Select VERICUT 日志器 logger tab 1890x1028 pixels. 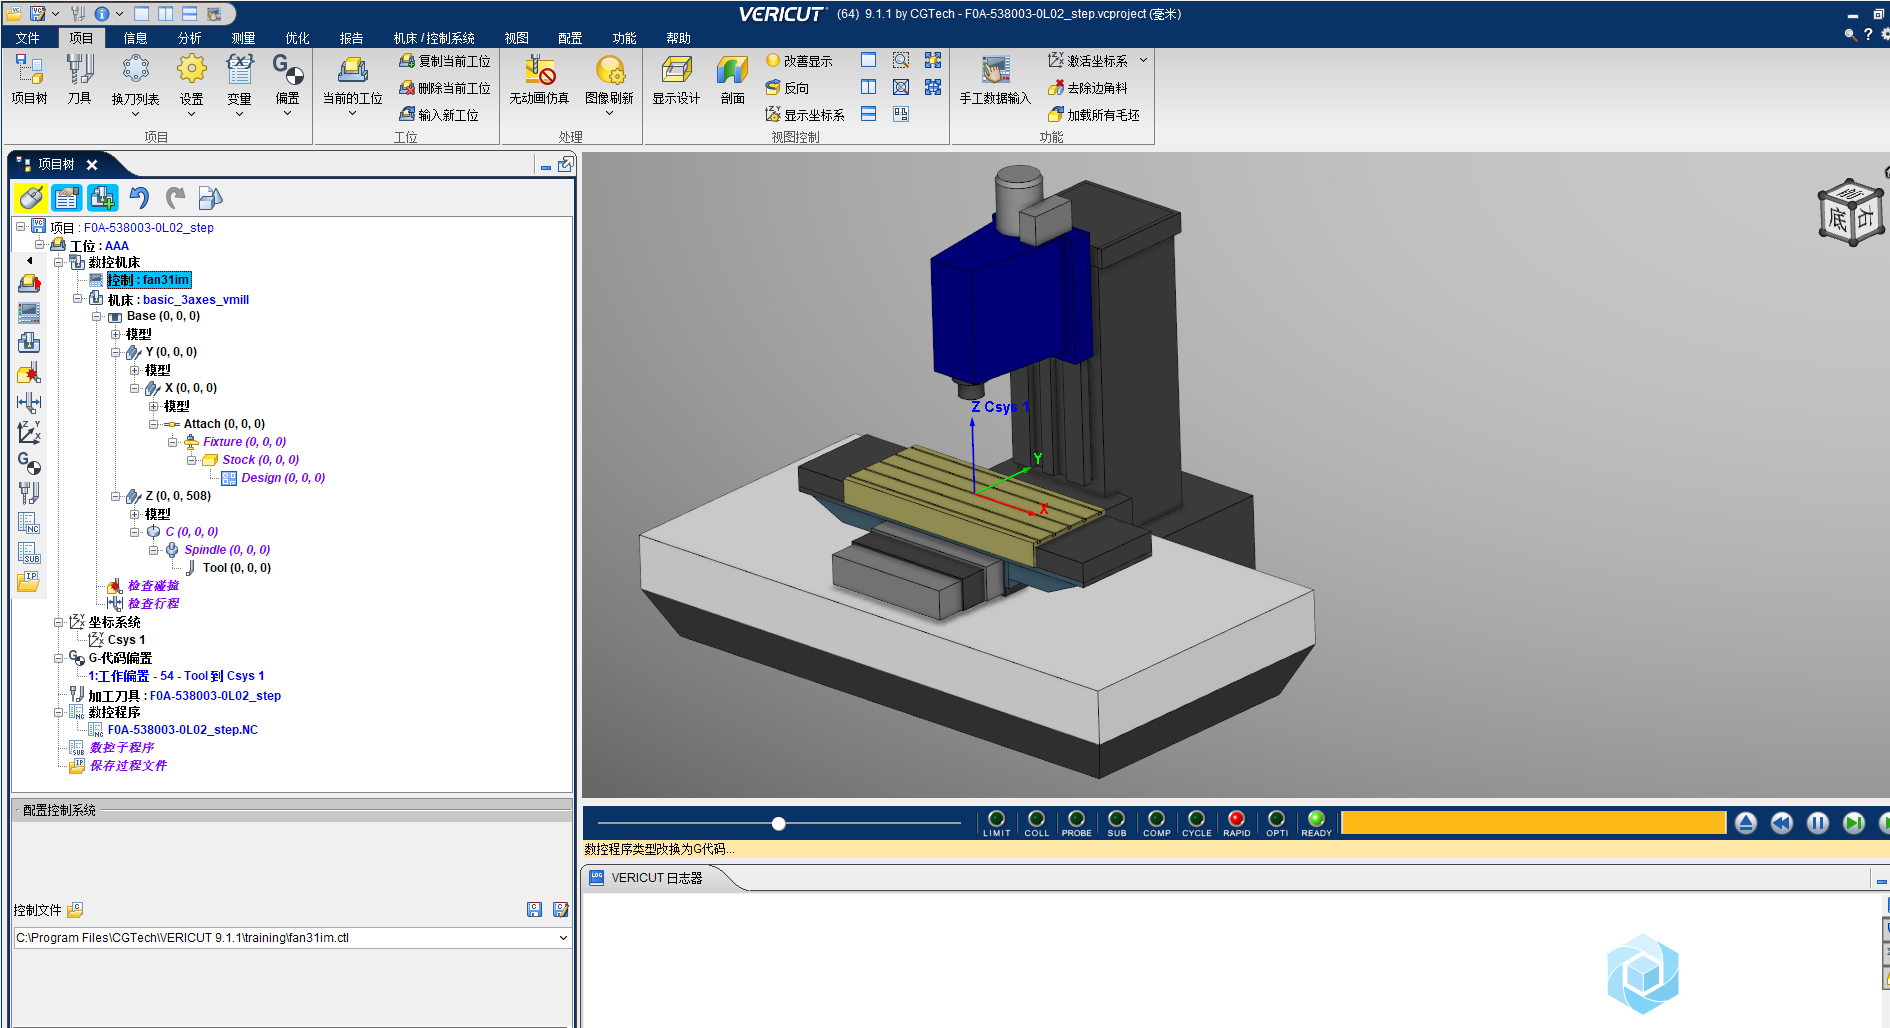(657, 878)
